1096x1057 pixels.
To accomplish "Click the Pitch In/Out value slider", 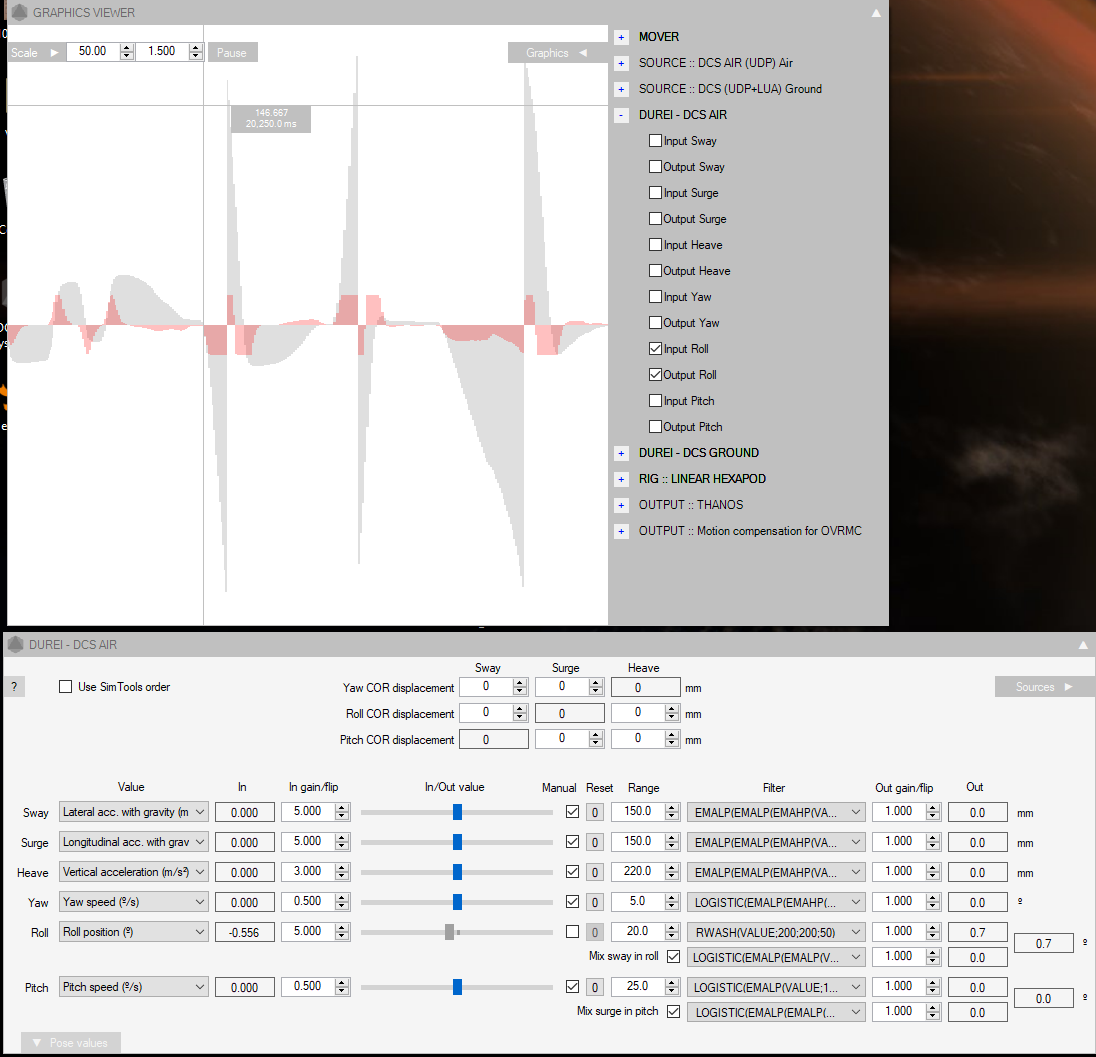I will click(x=456, y=986).
